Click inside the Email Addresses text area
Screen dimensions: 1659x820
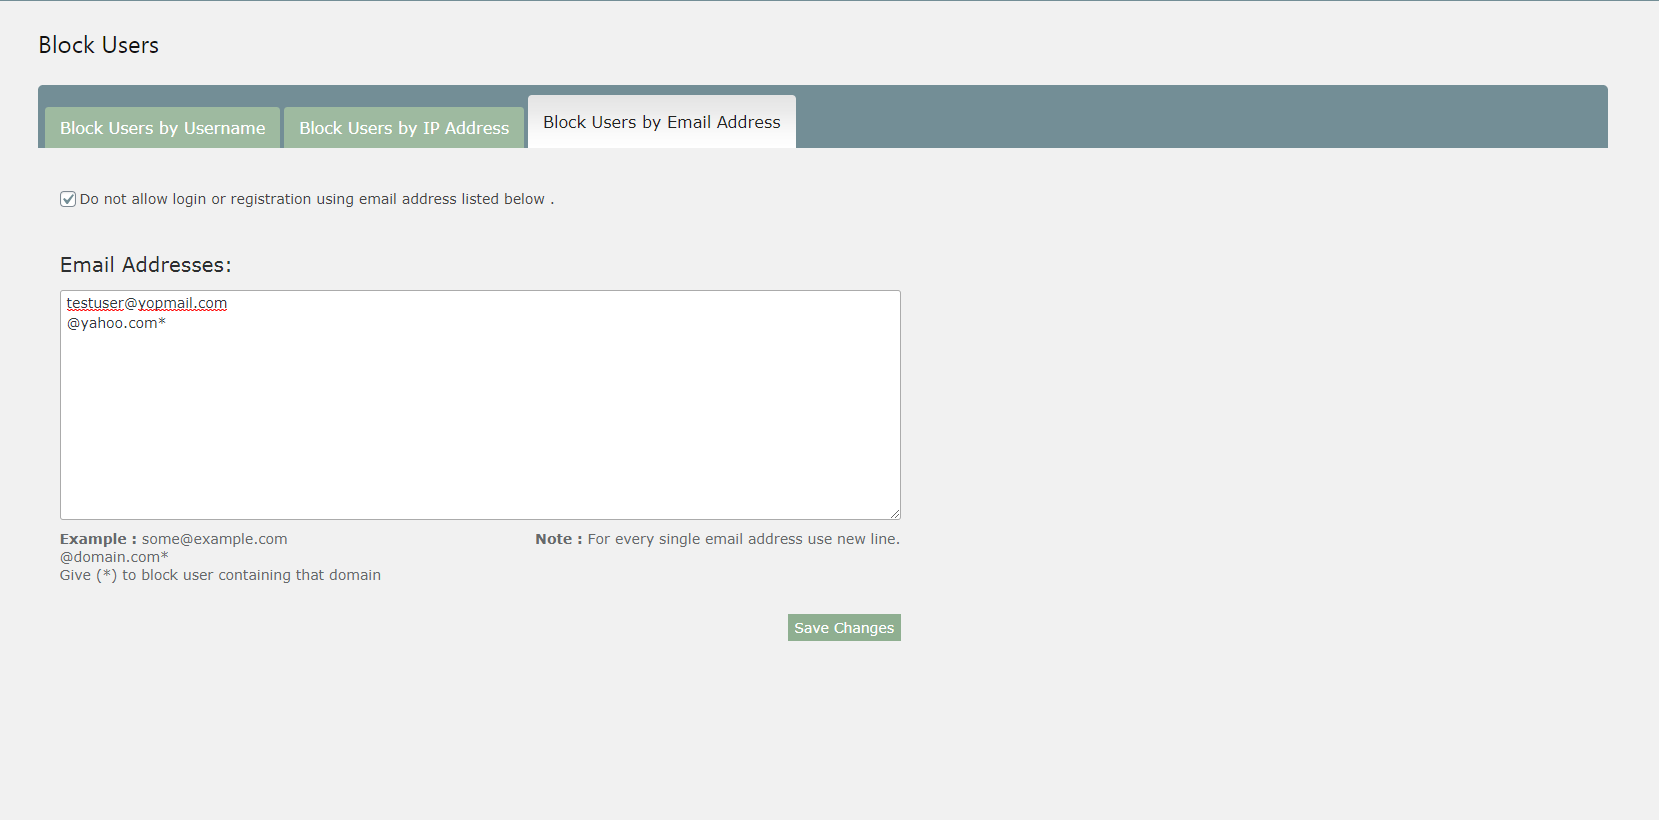pyautogui.click(x=480, y=405)
